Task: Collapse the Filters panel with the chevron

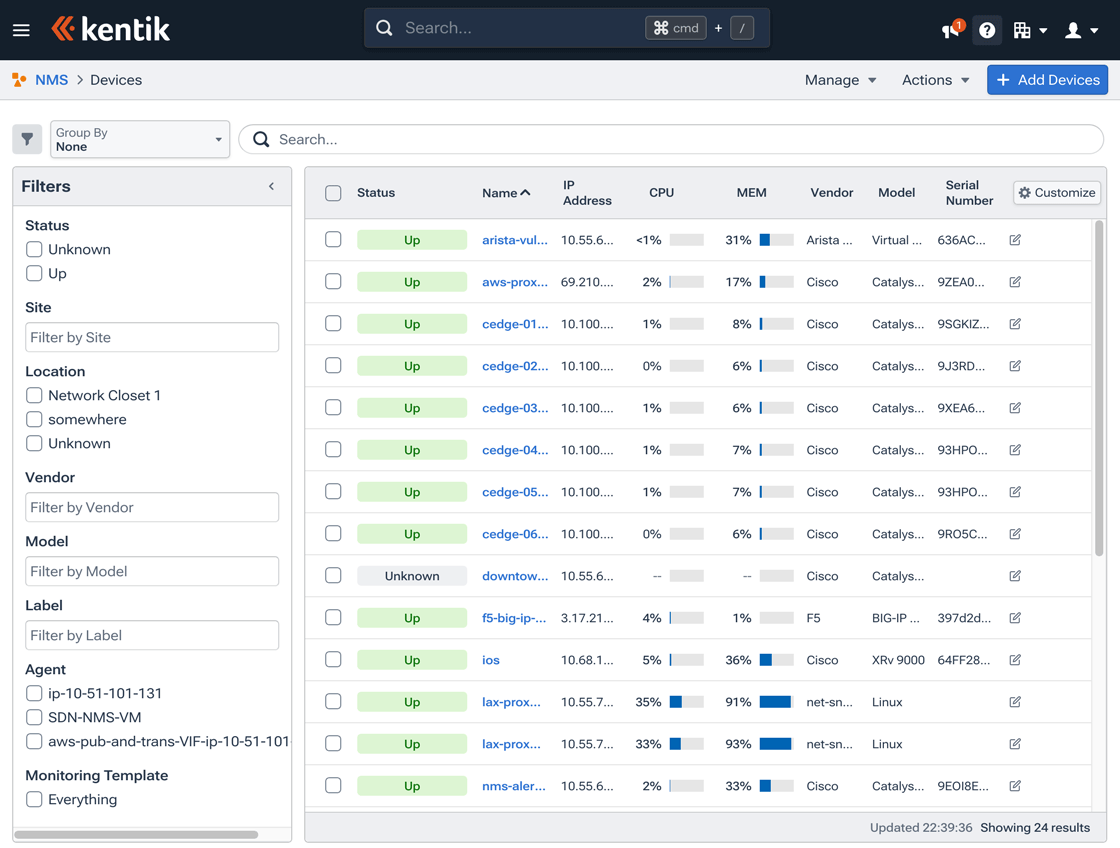Action: pos(270,186)
